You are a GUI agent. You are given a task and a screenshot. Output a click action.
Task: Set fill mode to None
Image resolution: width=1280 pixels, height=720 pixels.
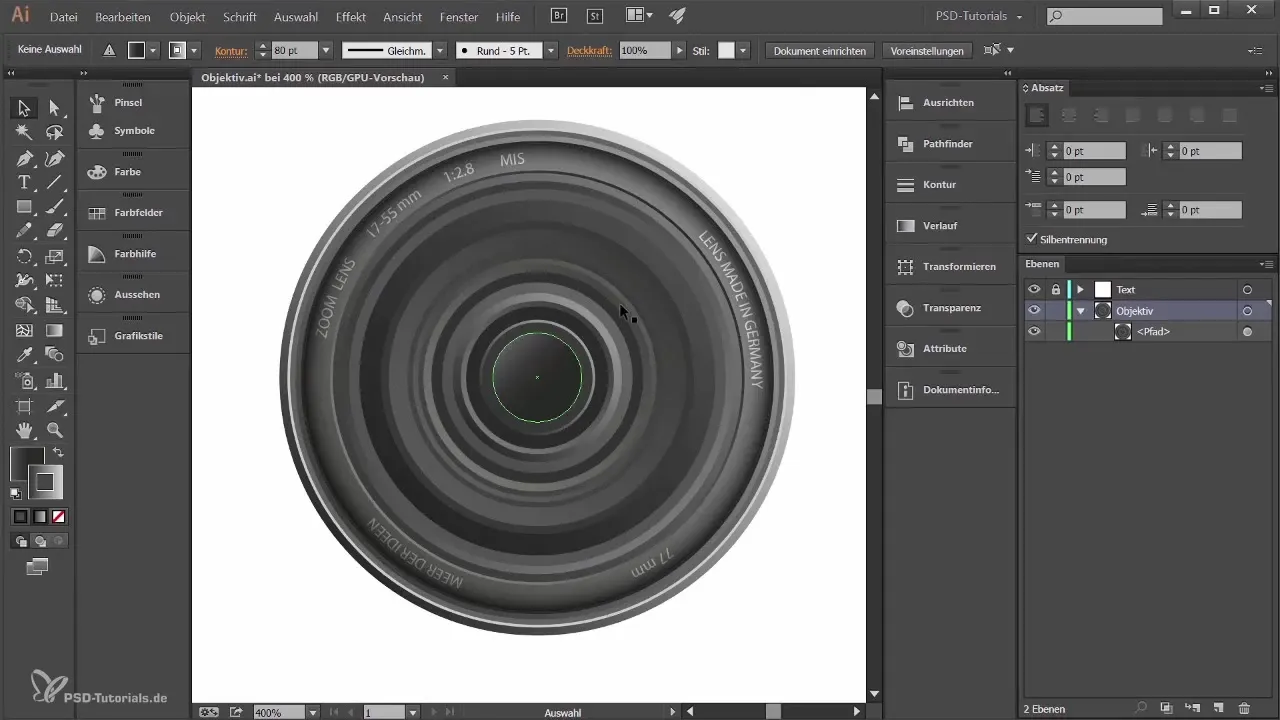point(59,517)
